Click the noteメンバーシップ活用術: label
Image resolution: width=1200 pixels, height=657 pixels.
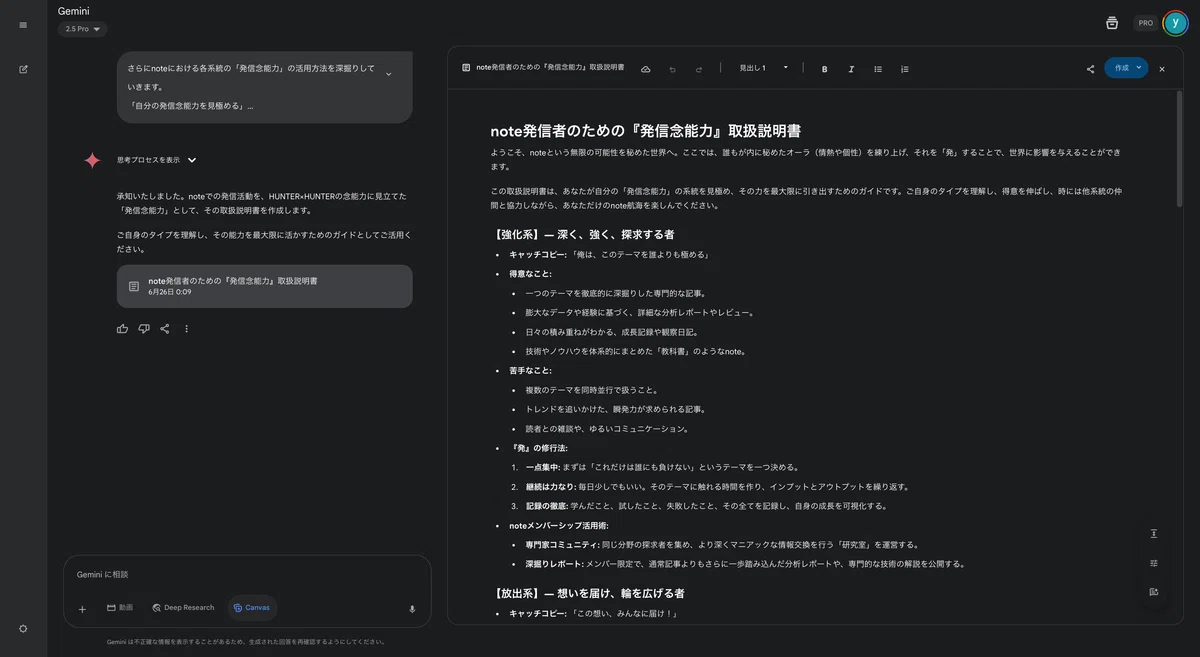(x=558, y=525)
